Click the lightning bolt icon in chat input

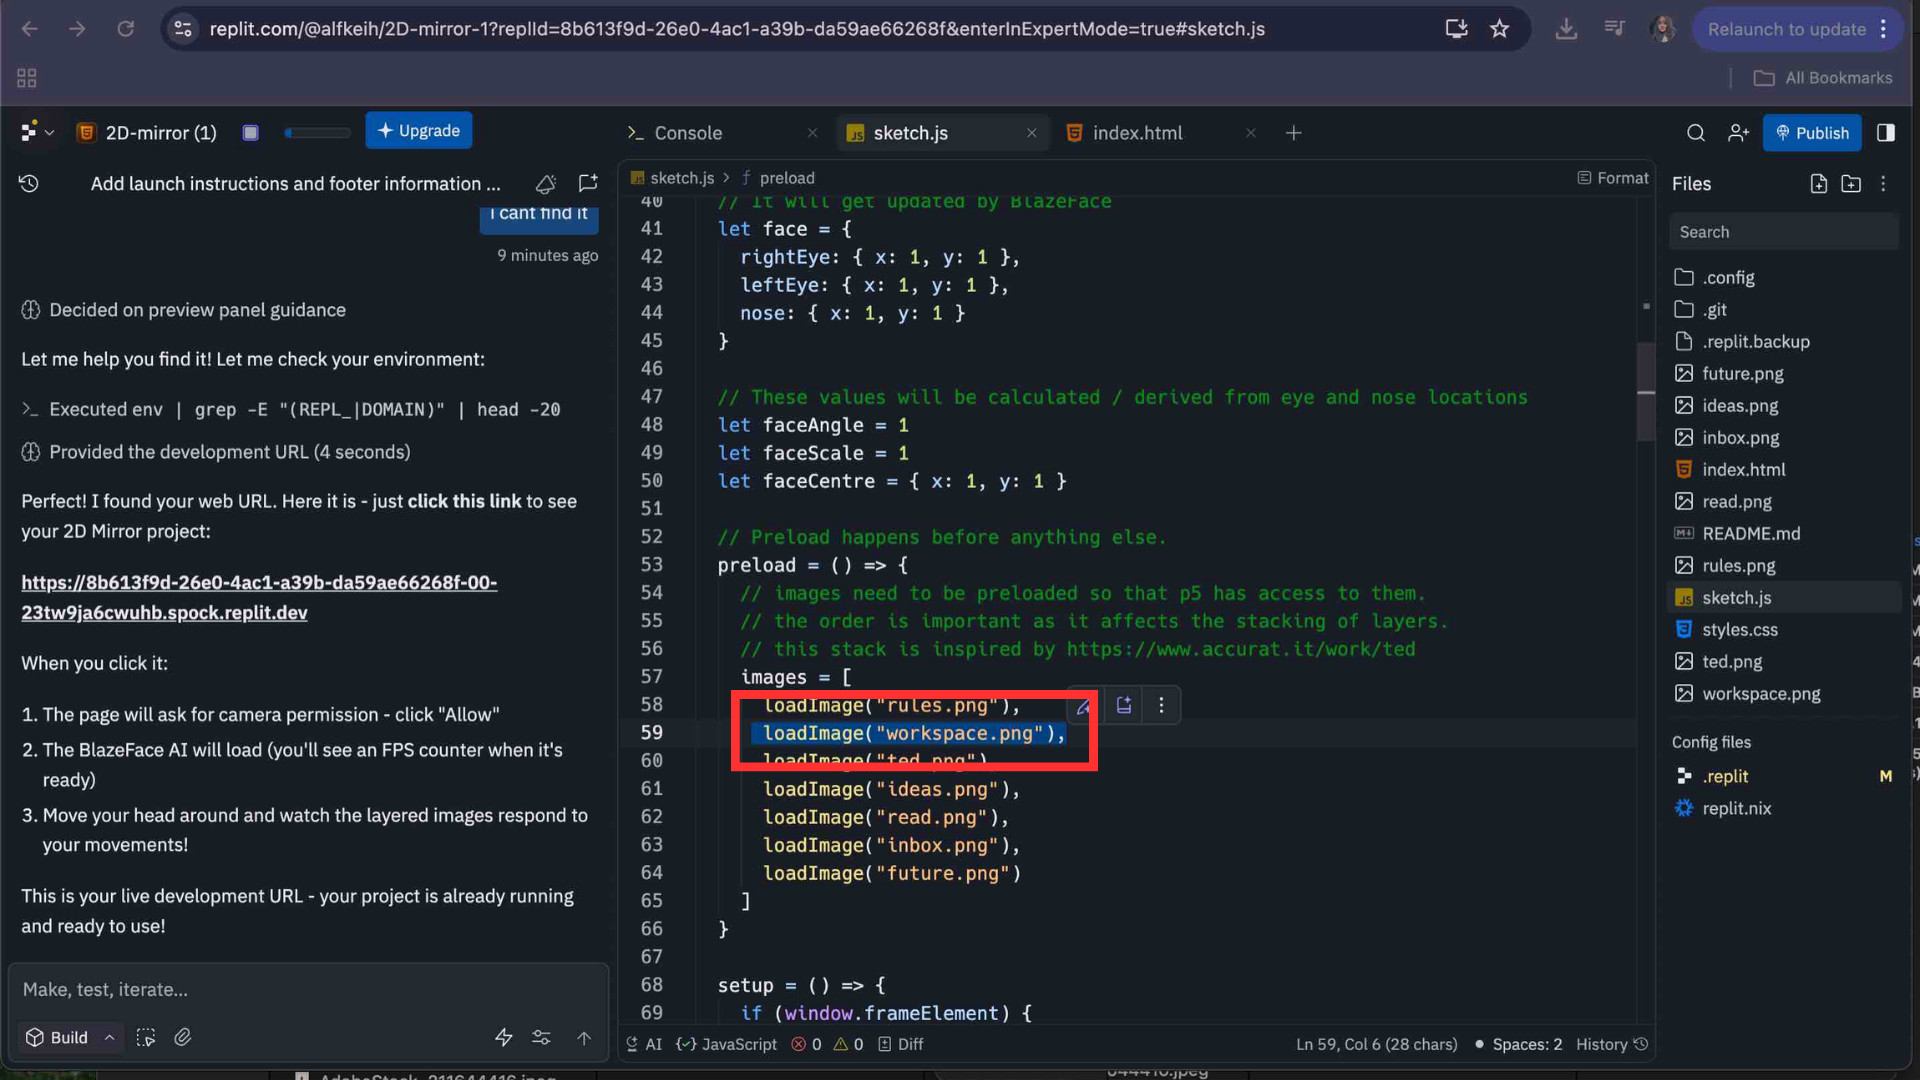[x=503, y=1038]
